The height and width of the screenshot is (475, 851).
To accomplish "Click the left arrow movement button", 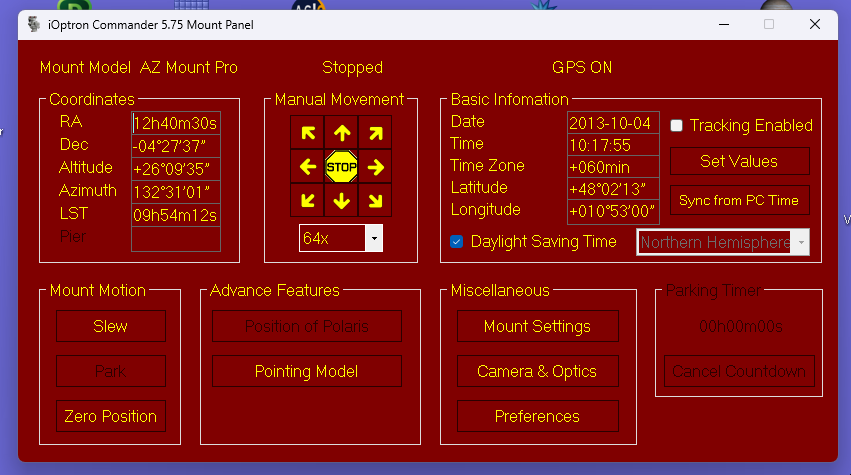I will tap(308, 167).
